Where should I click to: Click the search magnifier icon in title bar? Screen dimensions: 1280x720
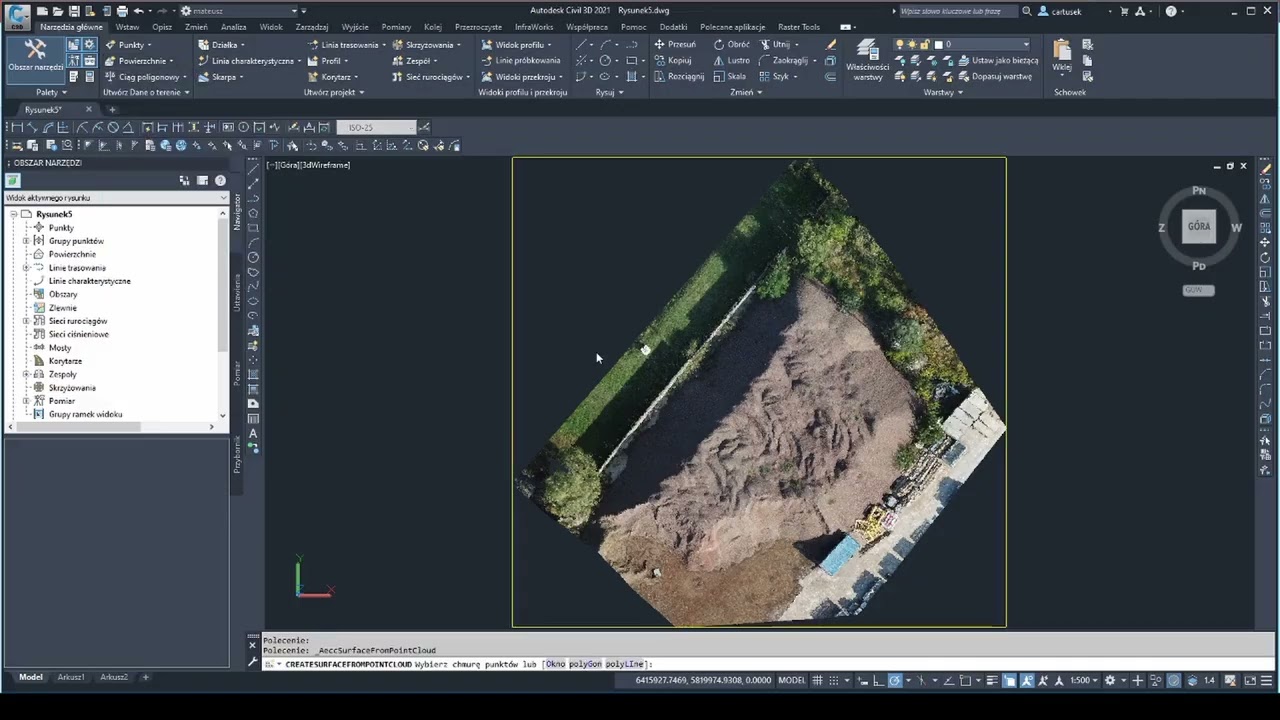[x=1027, y=11]
